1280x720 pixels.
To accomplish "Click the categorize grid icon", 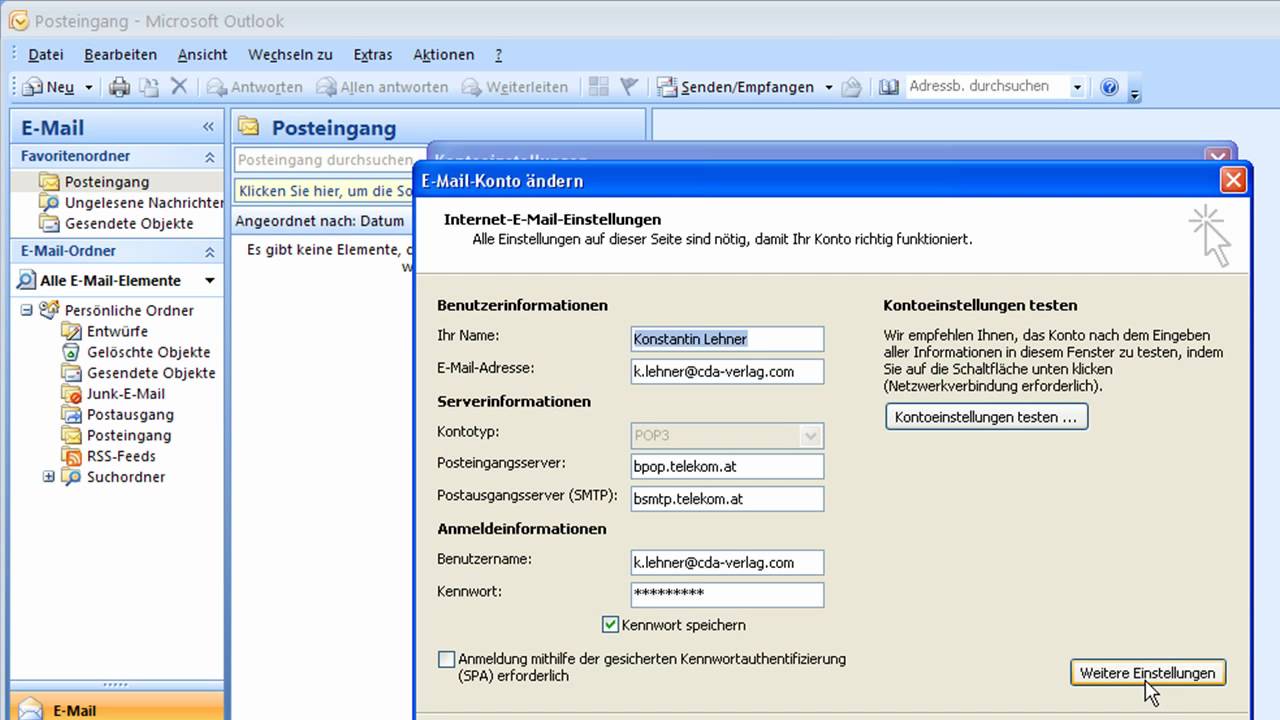I will 598,87.
